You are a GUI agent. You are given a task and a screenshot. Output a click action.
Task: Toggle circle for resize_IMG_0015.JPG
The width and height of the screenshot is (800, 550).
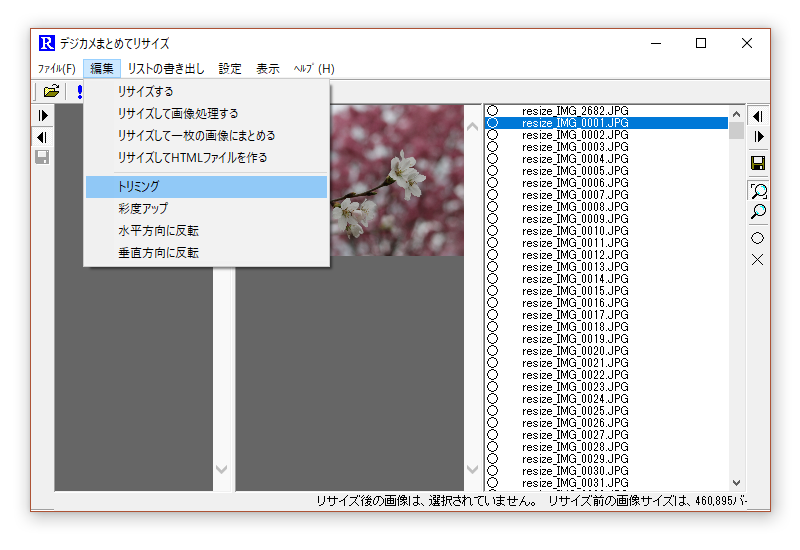click(492, 291)
